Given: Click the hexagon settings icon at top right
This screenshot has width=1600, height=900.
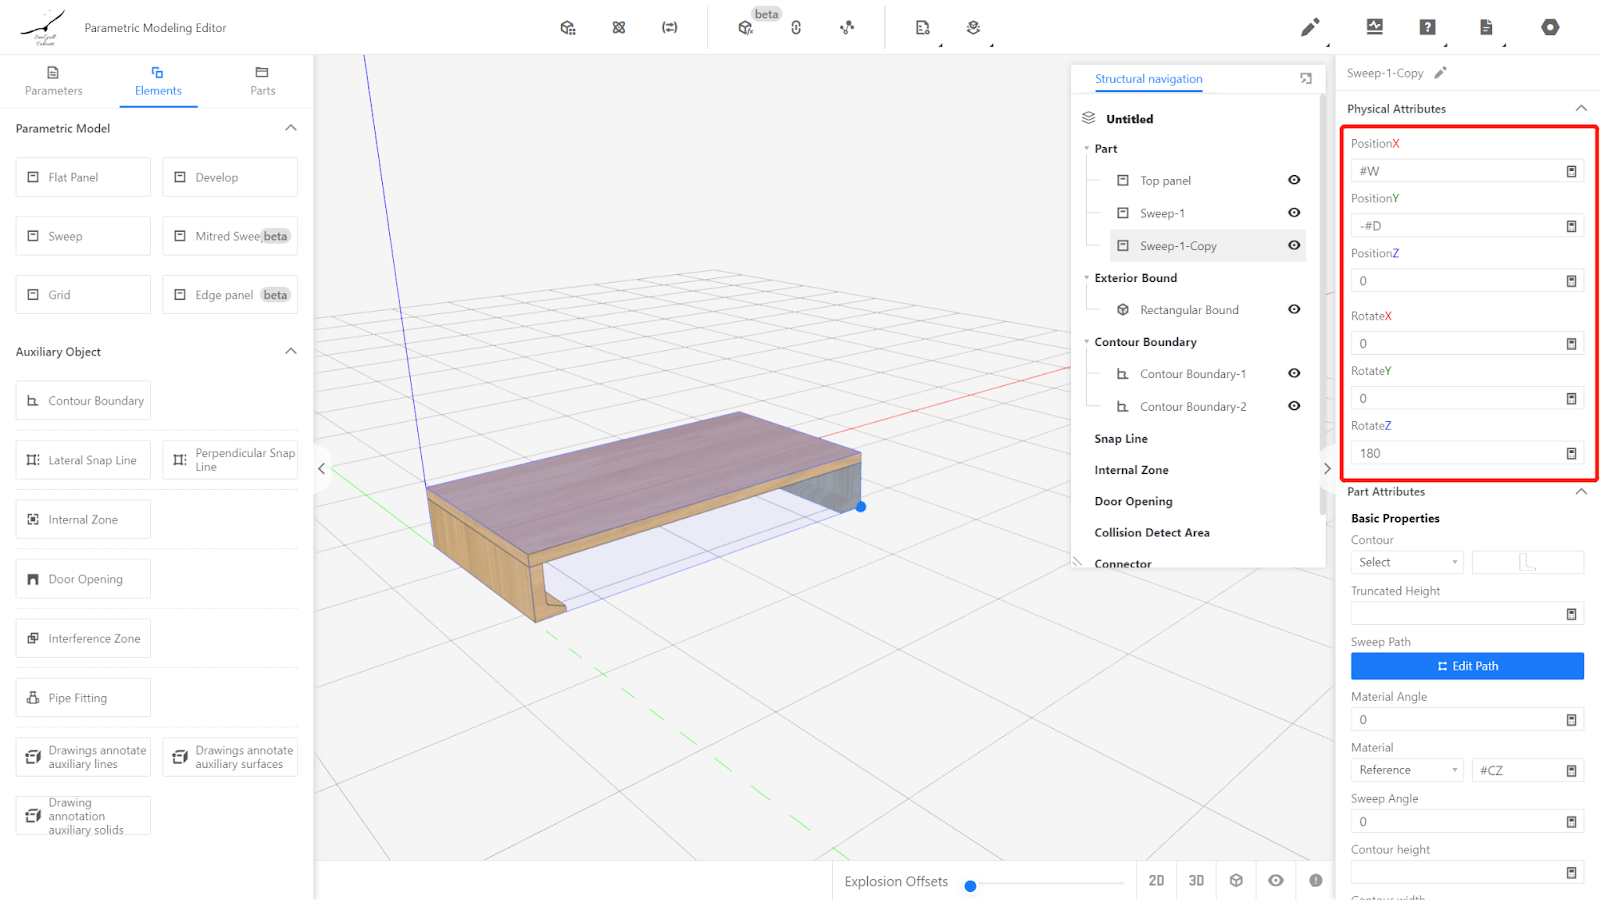Looking at the screenshot, I should point(1549,28).
